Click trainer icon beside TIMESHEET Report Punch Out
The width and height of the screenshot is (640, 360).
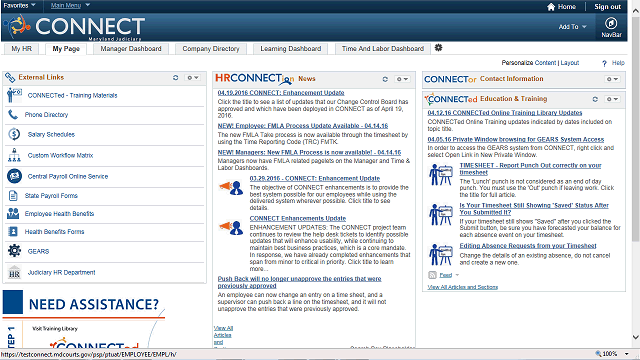[441, 174]
